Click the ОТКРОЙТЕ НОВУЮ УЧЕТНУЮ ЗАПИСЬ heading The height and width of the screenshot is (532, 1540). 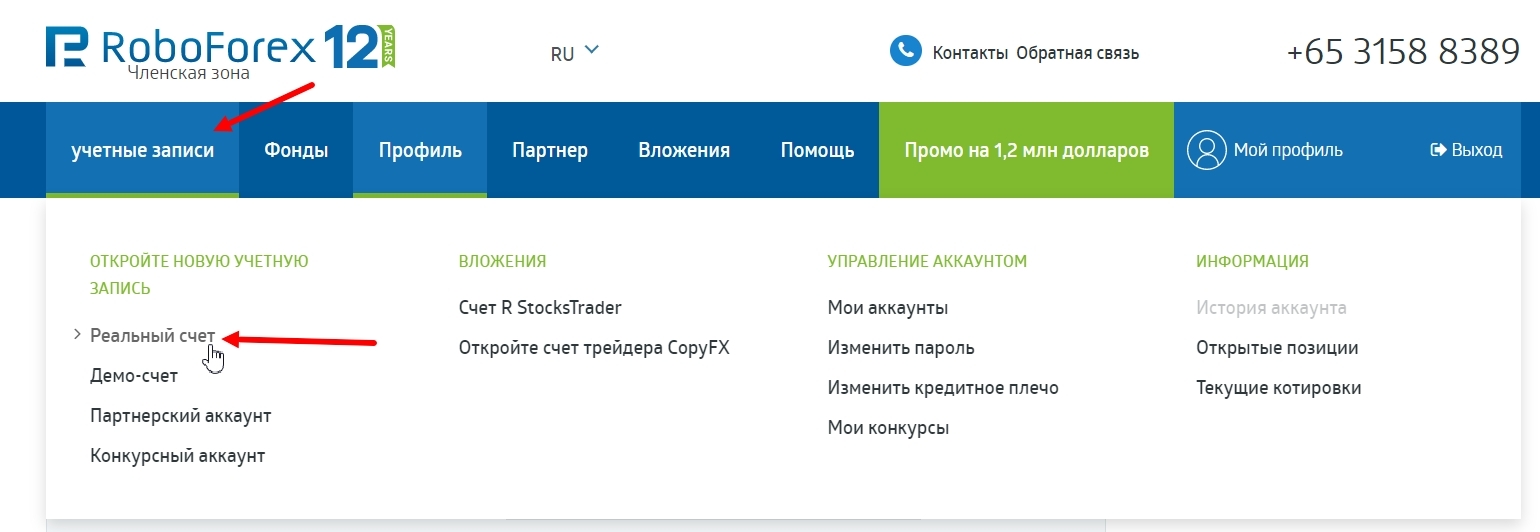199,274
